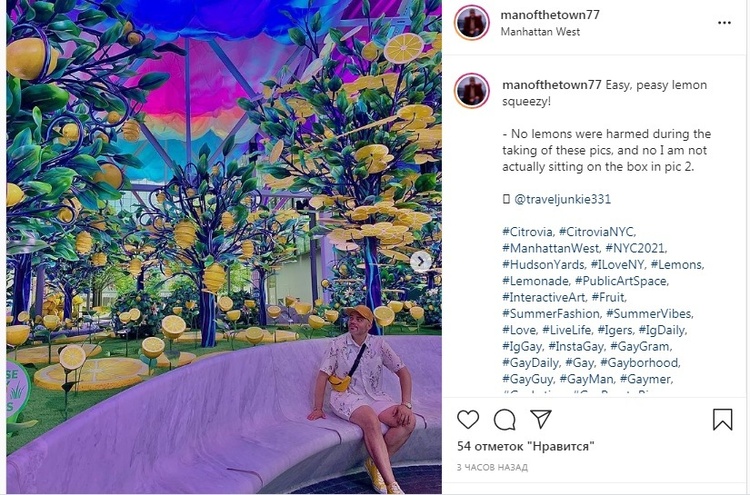Open the #HudsonYards hashtag

543,264
